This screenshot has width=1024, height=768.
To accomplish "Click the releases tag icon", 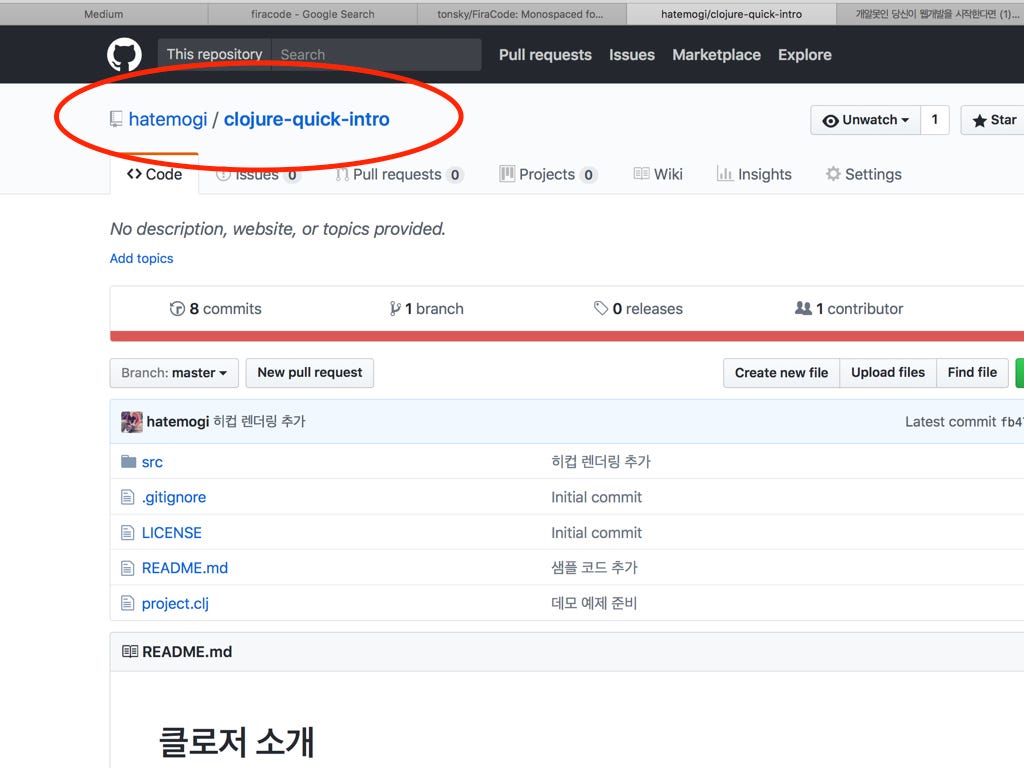I will tap(601, 308).
